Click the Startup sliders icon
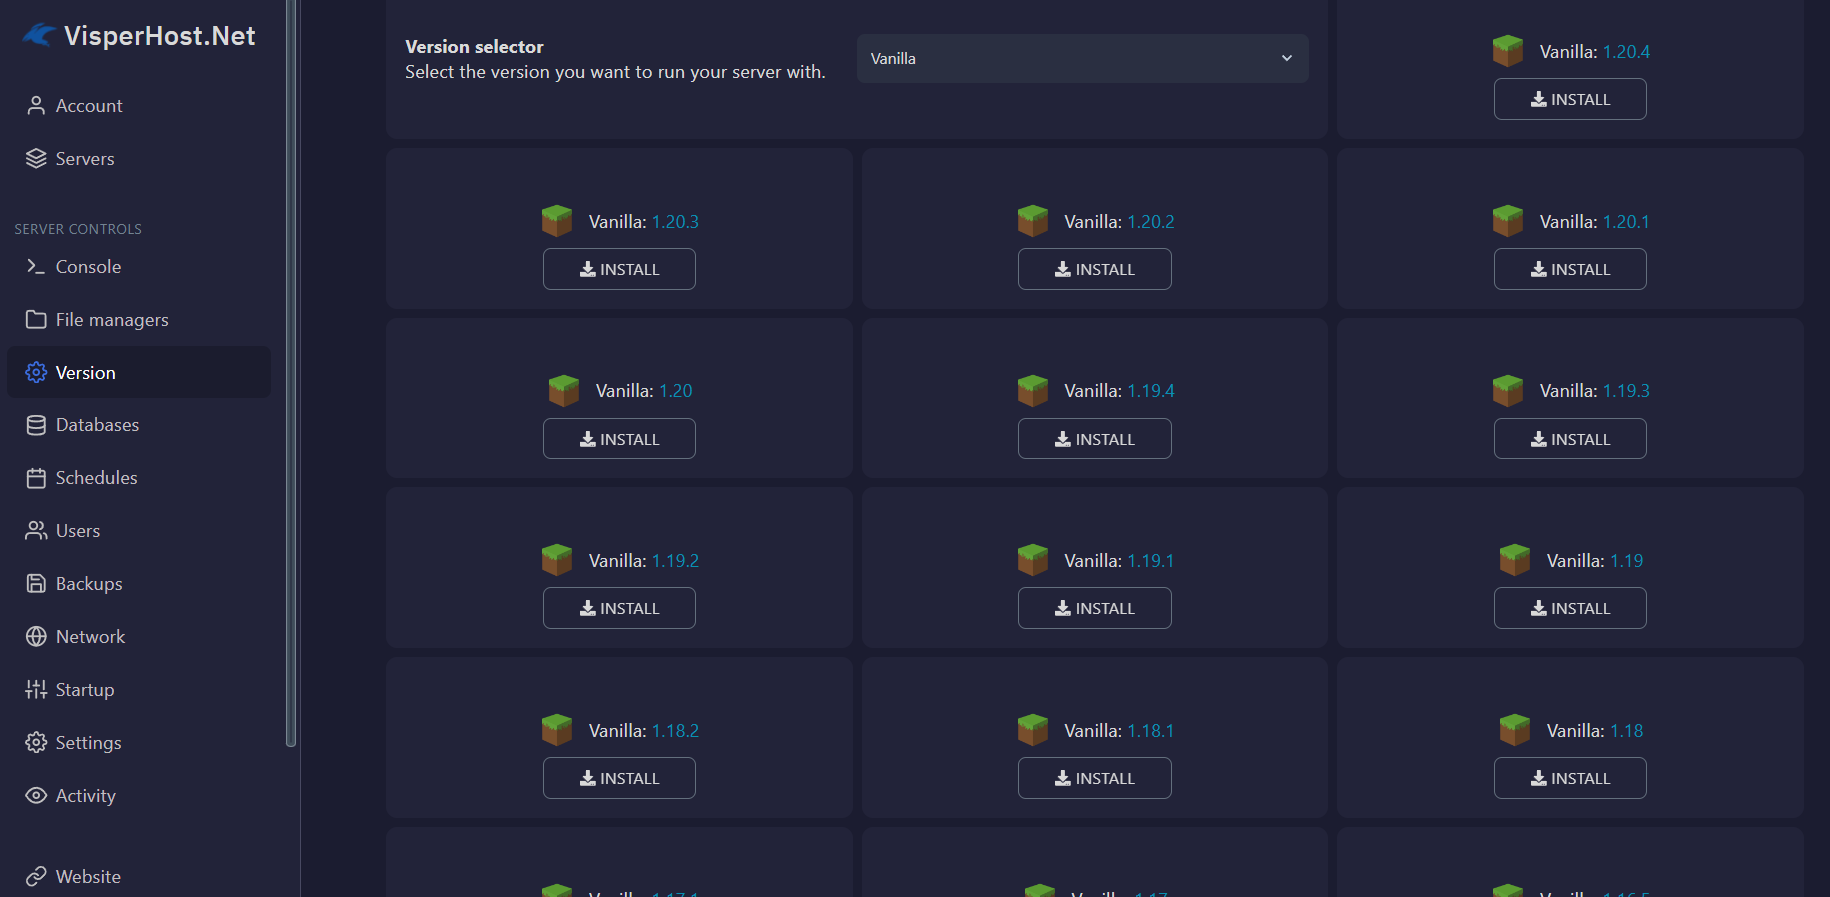This screenshot has width=1830, height=897. point(36,690)
